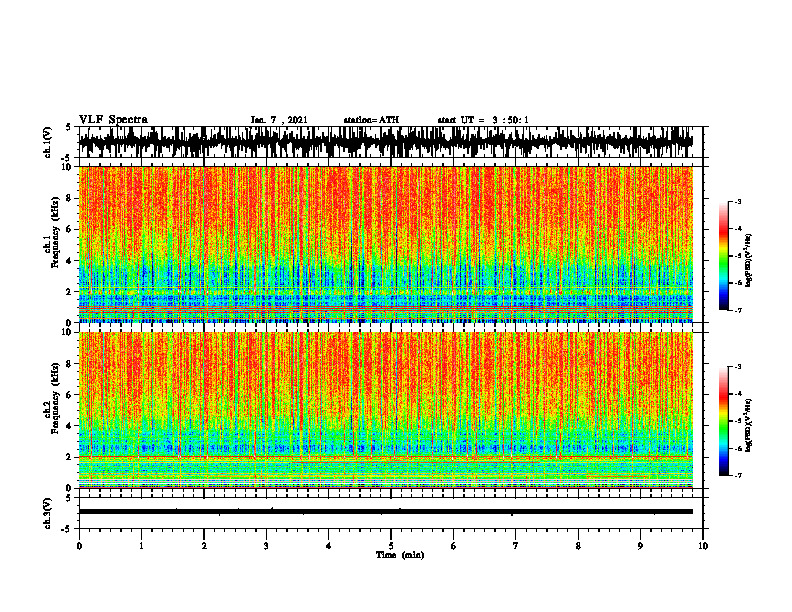Click the "start UT = 3:50:1" header text
Image resolution: width=792 pixels, height=612 pixels.
click(483, 120)
